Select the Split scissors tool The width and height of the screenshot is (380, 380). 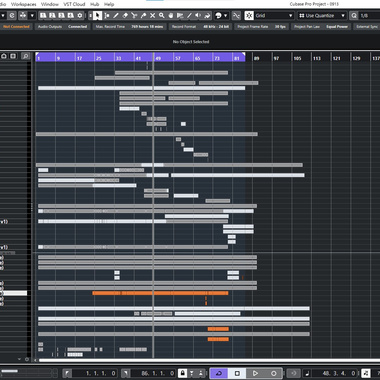[134, 15]
